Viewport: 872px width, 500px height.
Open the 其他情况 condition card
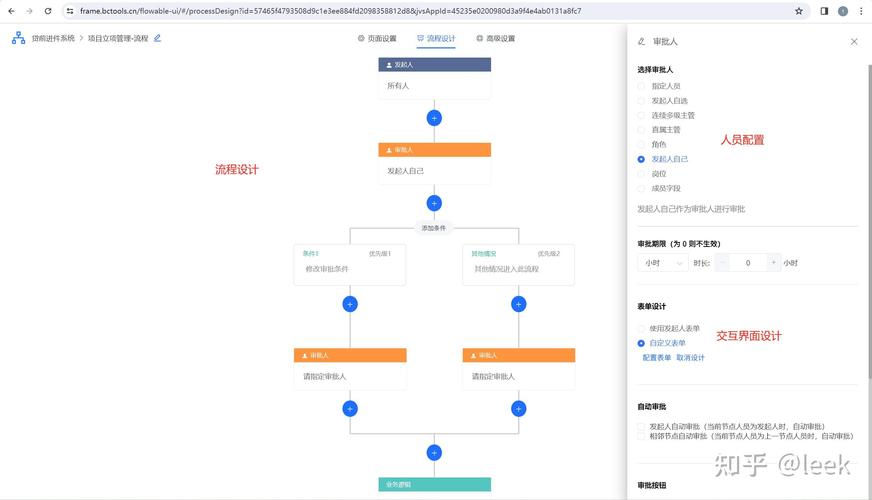[519, 265]
